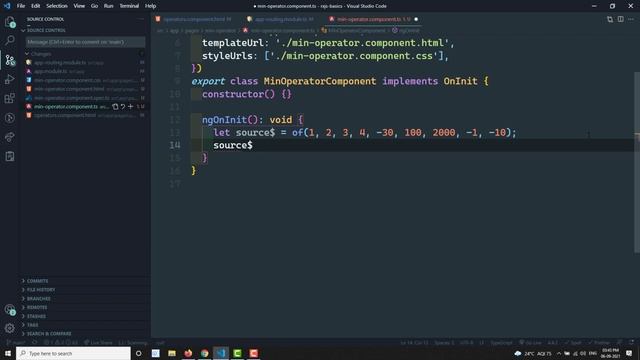Click Live Share in status bar
640x360 pixels.
pos(98,342)
